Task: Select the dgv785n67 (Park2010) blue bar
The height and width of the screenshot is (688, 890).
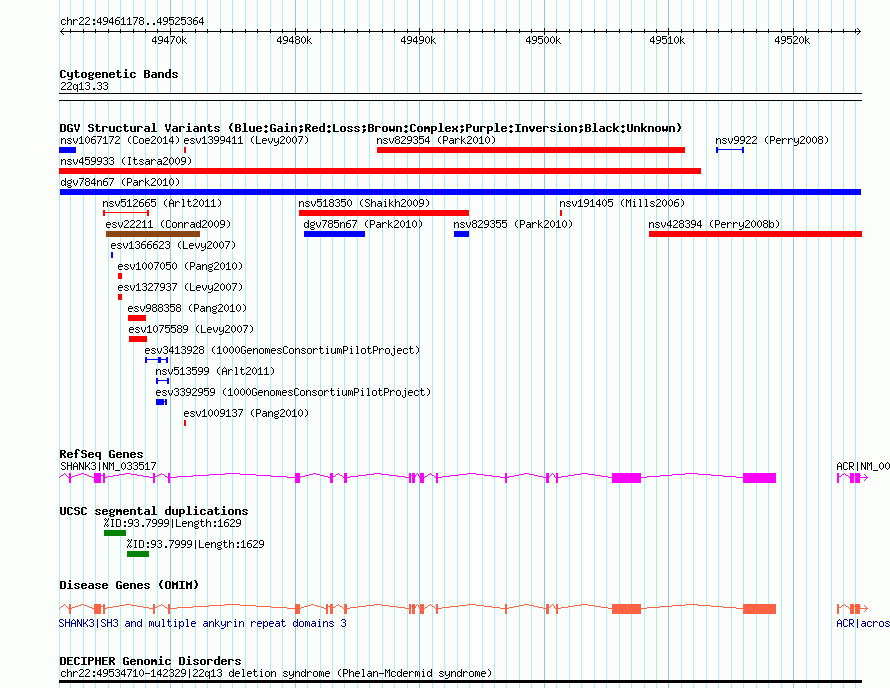Action: [x=334, y=234]
